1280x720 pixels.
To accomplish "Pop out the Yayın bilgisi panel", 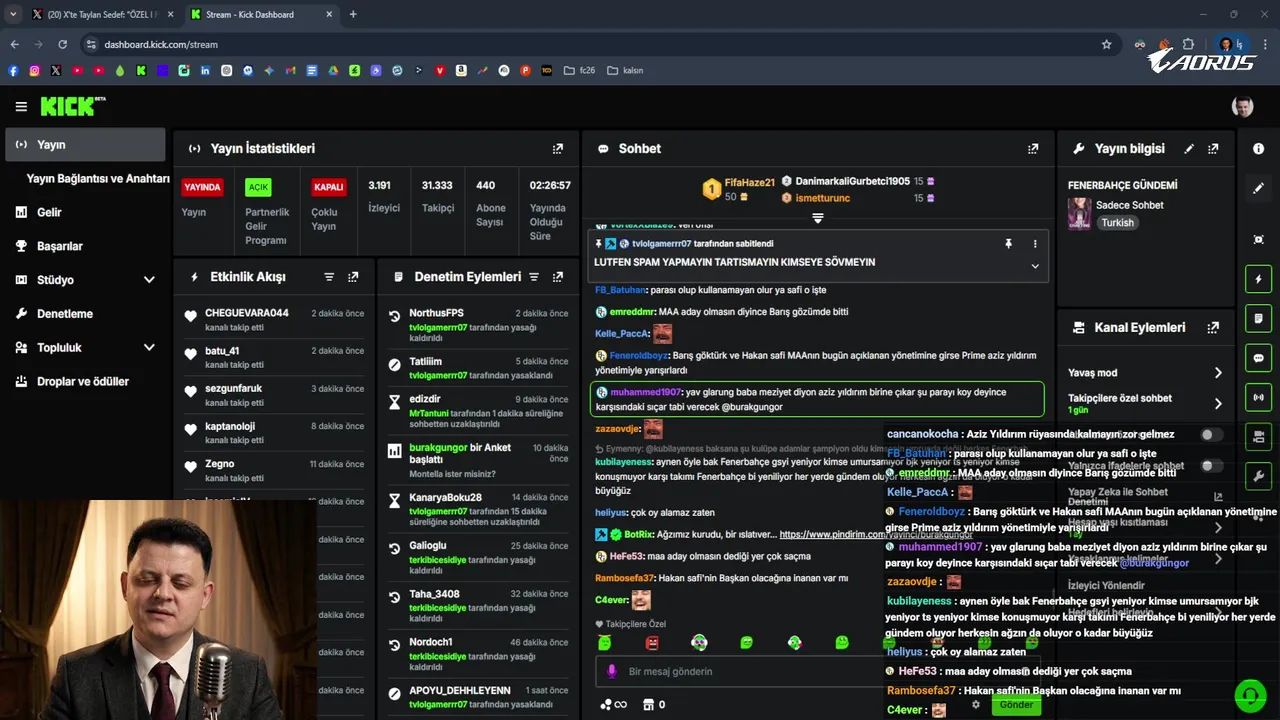I will point(1213,148).
